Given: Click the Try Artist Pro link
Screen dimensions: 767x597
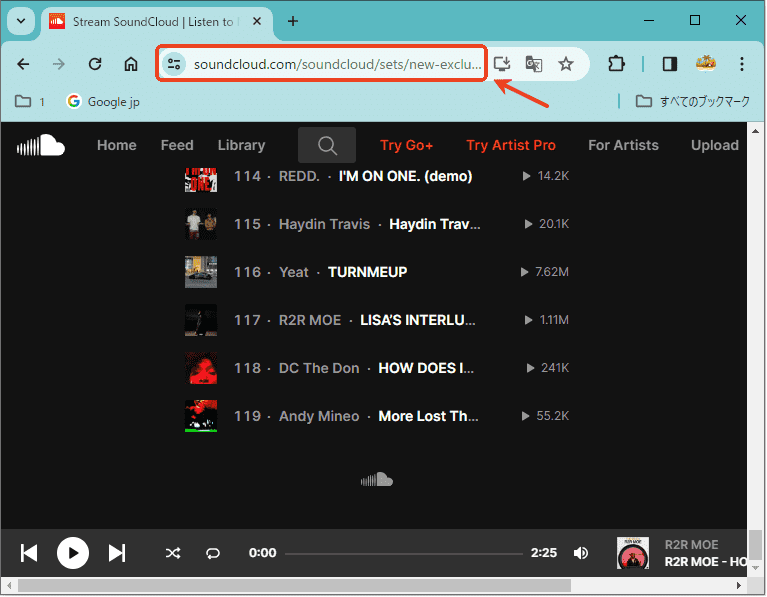Looking at the screenshot, I should [510, 146].
